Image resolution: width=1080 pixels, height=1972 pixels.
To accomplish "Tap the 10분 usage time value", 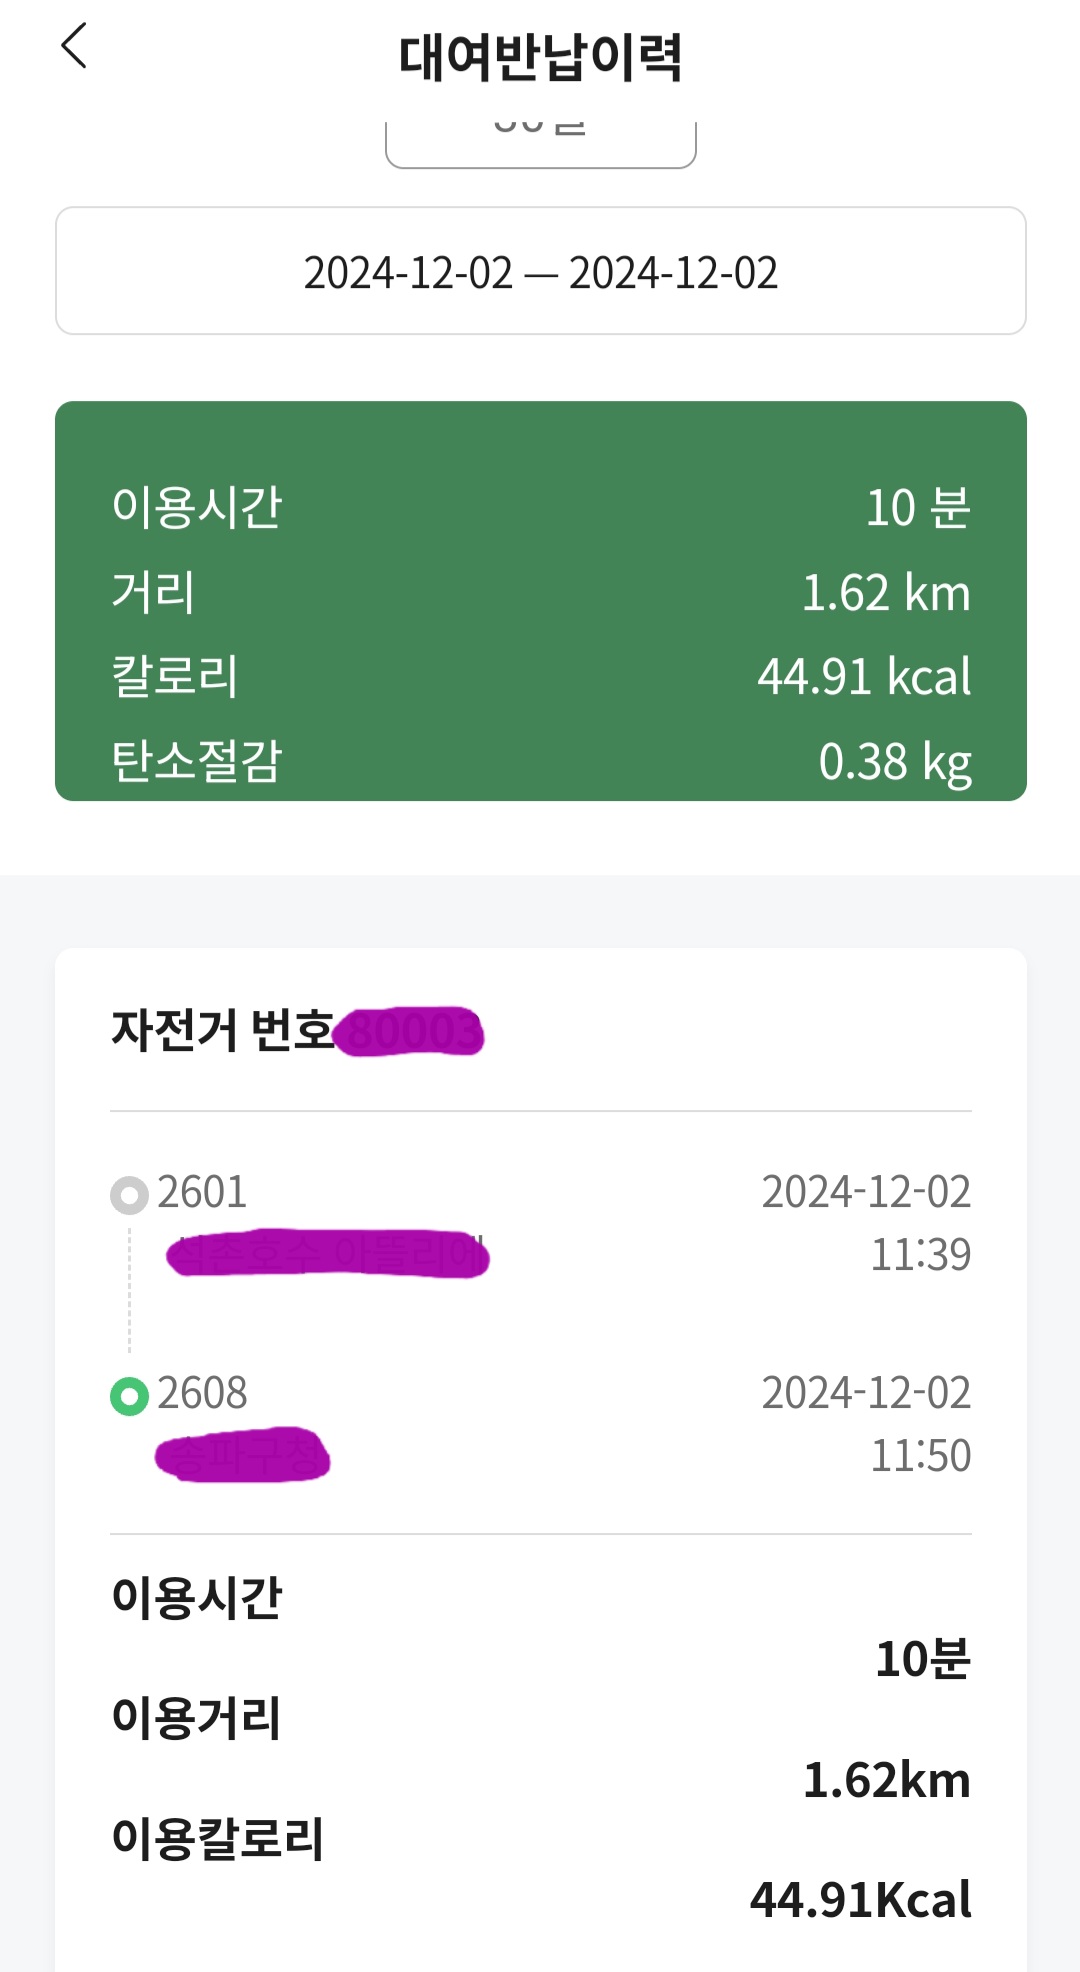I will point(922,1659).
